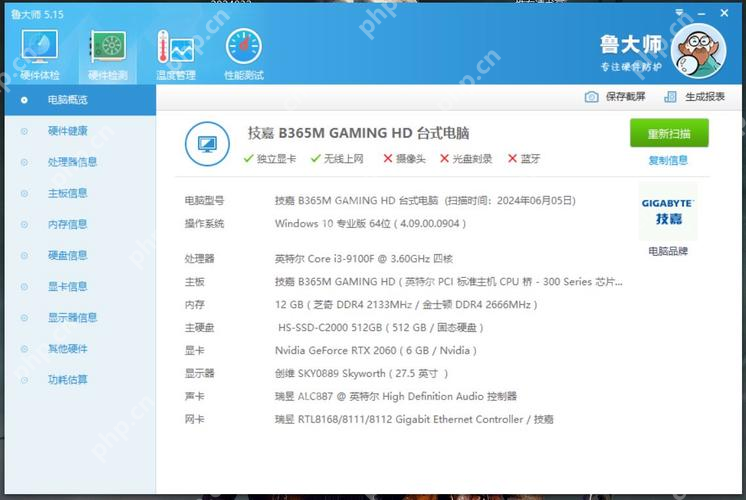746x500 pixels.
Task: Click the 摄像头 cross indicator
Action: pos(404,159)
